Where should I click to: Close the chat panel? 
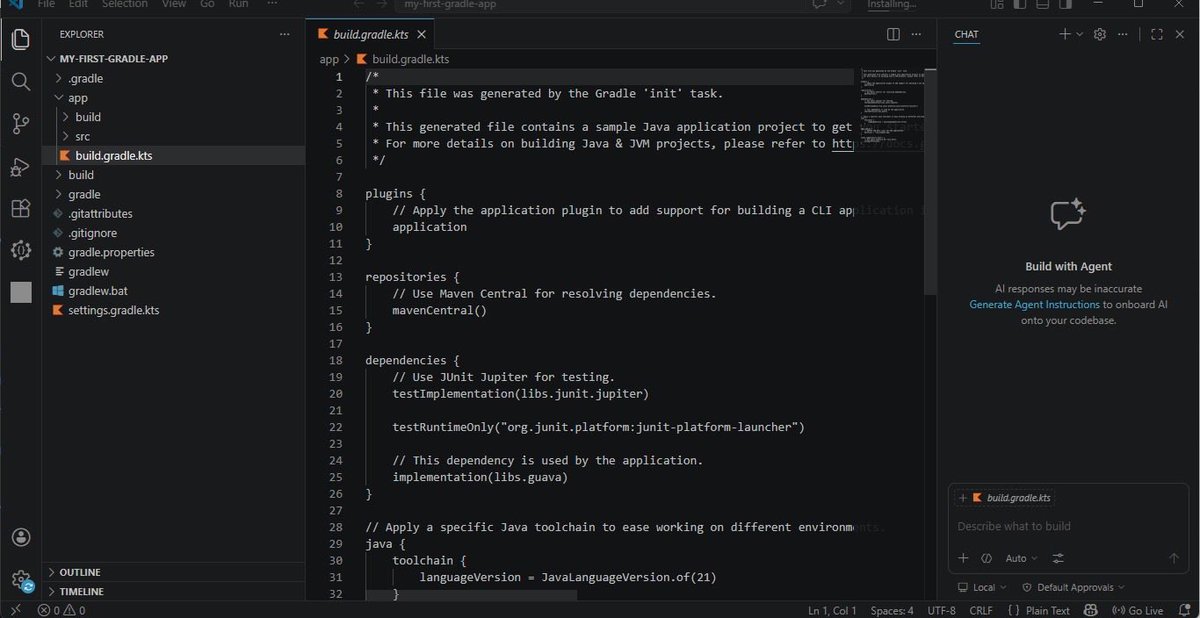1180,34
